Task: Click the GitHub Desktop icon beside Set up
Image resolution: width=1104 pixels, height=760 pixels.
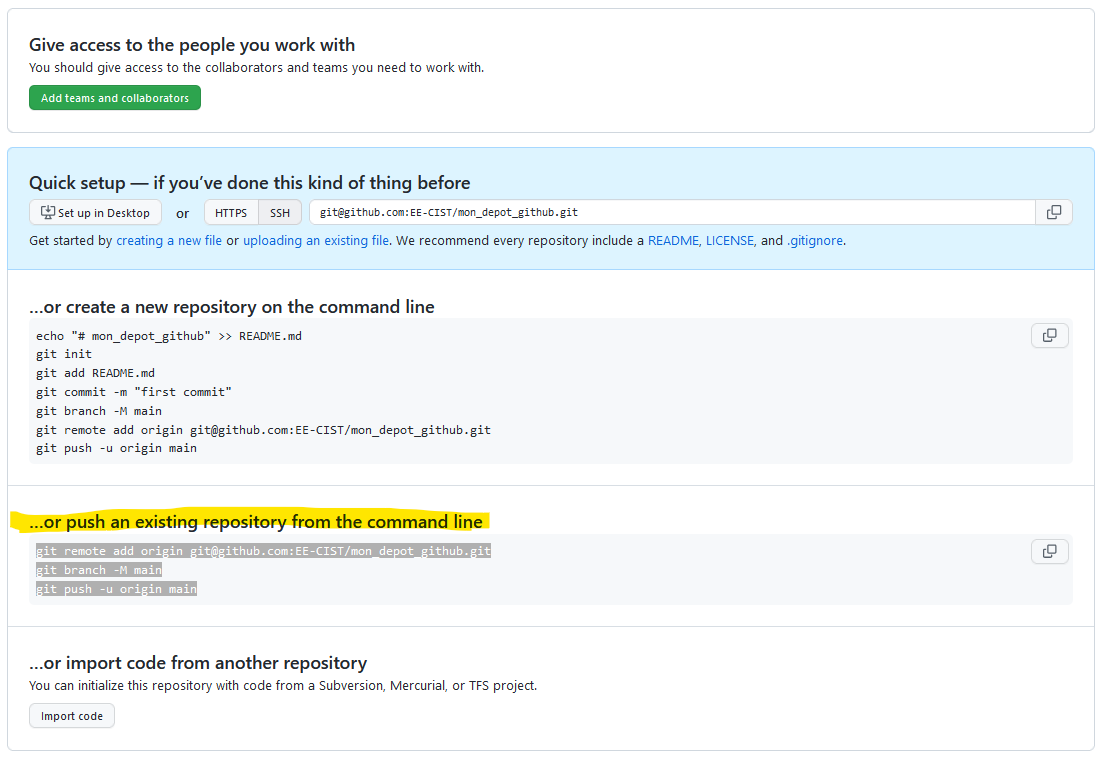Action: click(x=47, y=211)
